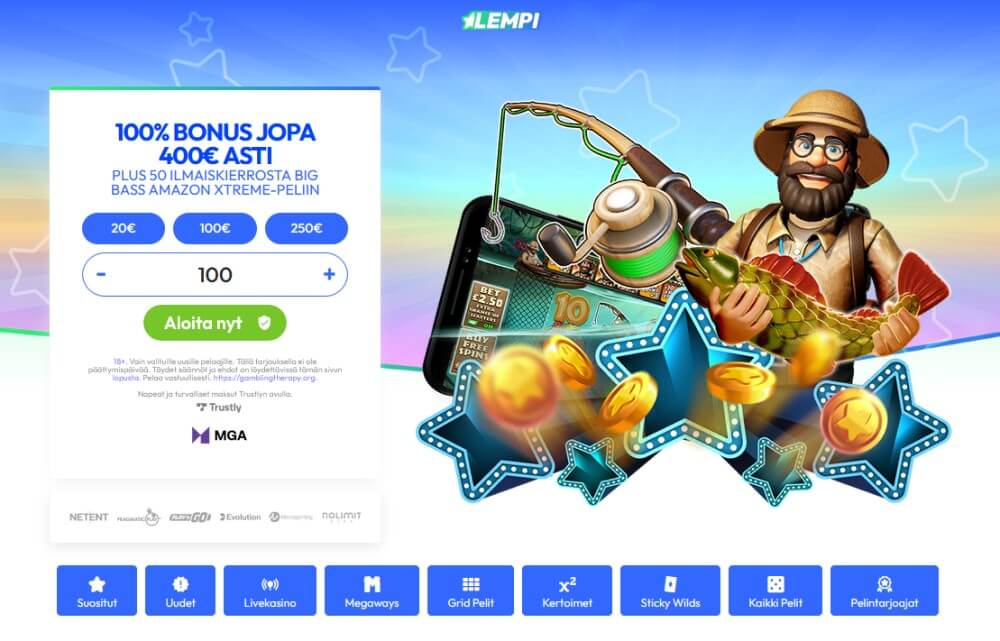Open the Uudet new games category
Viewport: 1000px width, 641px height.
[x=180, y=591]
